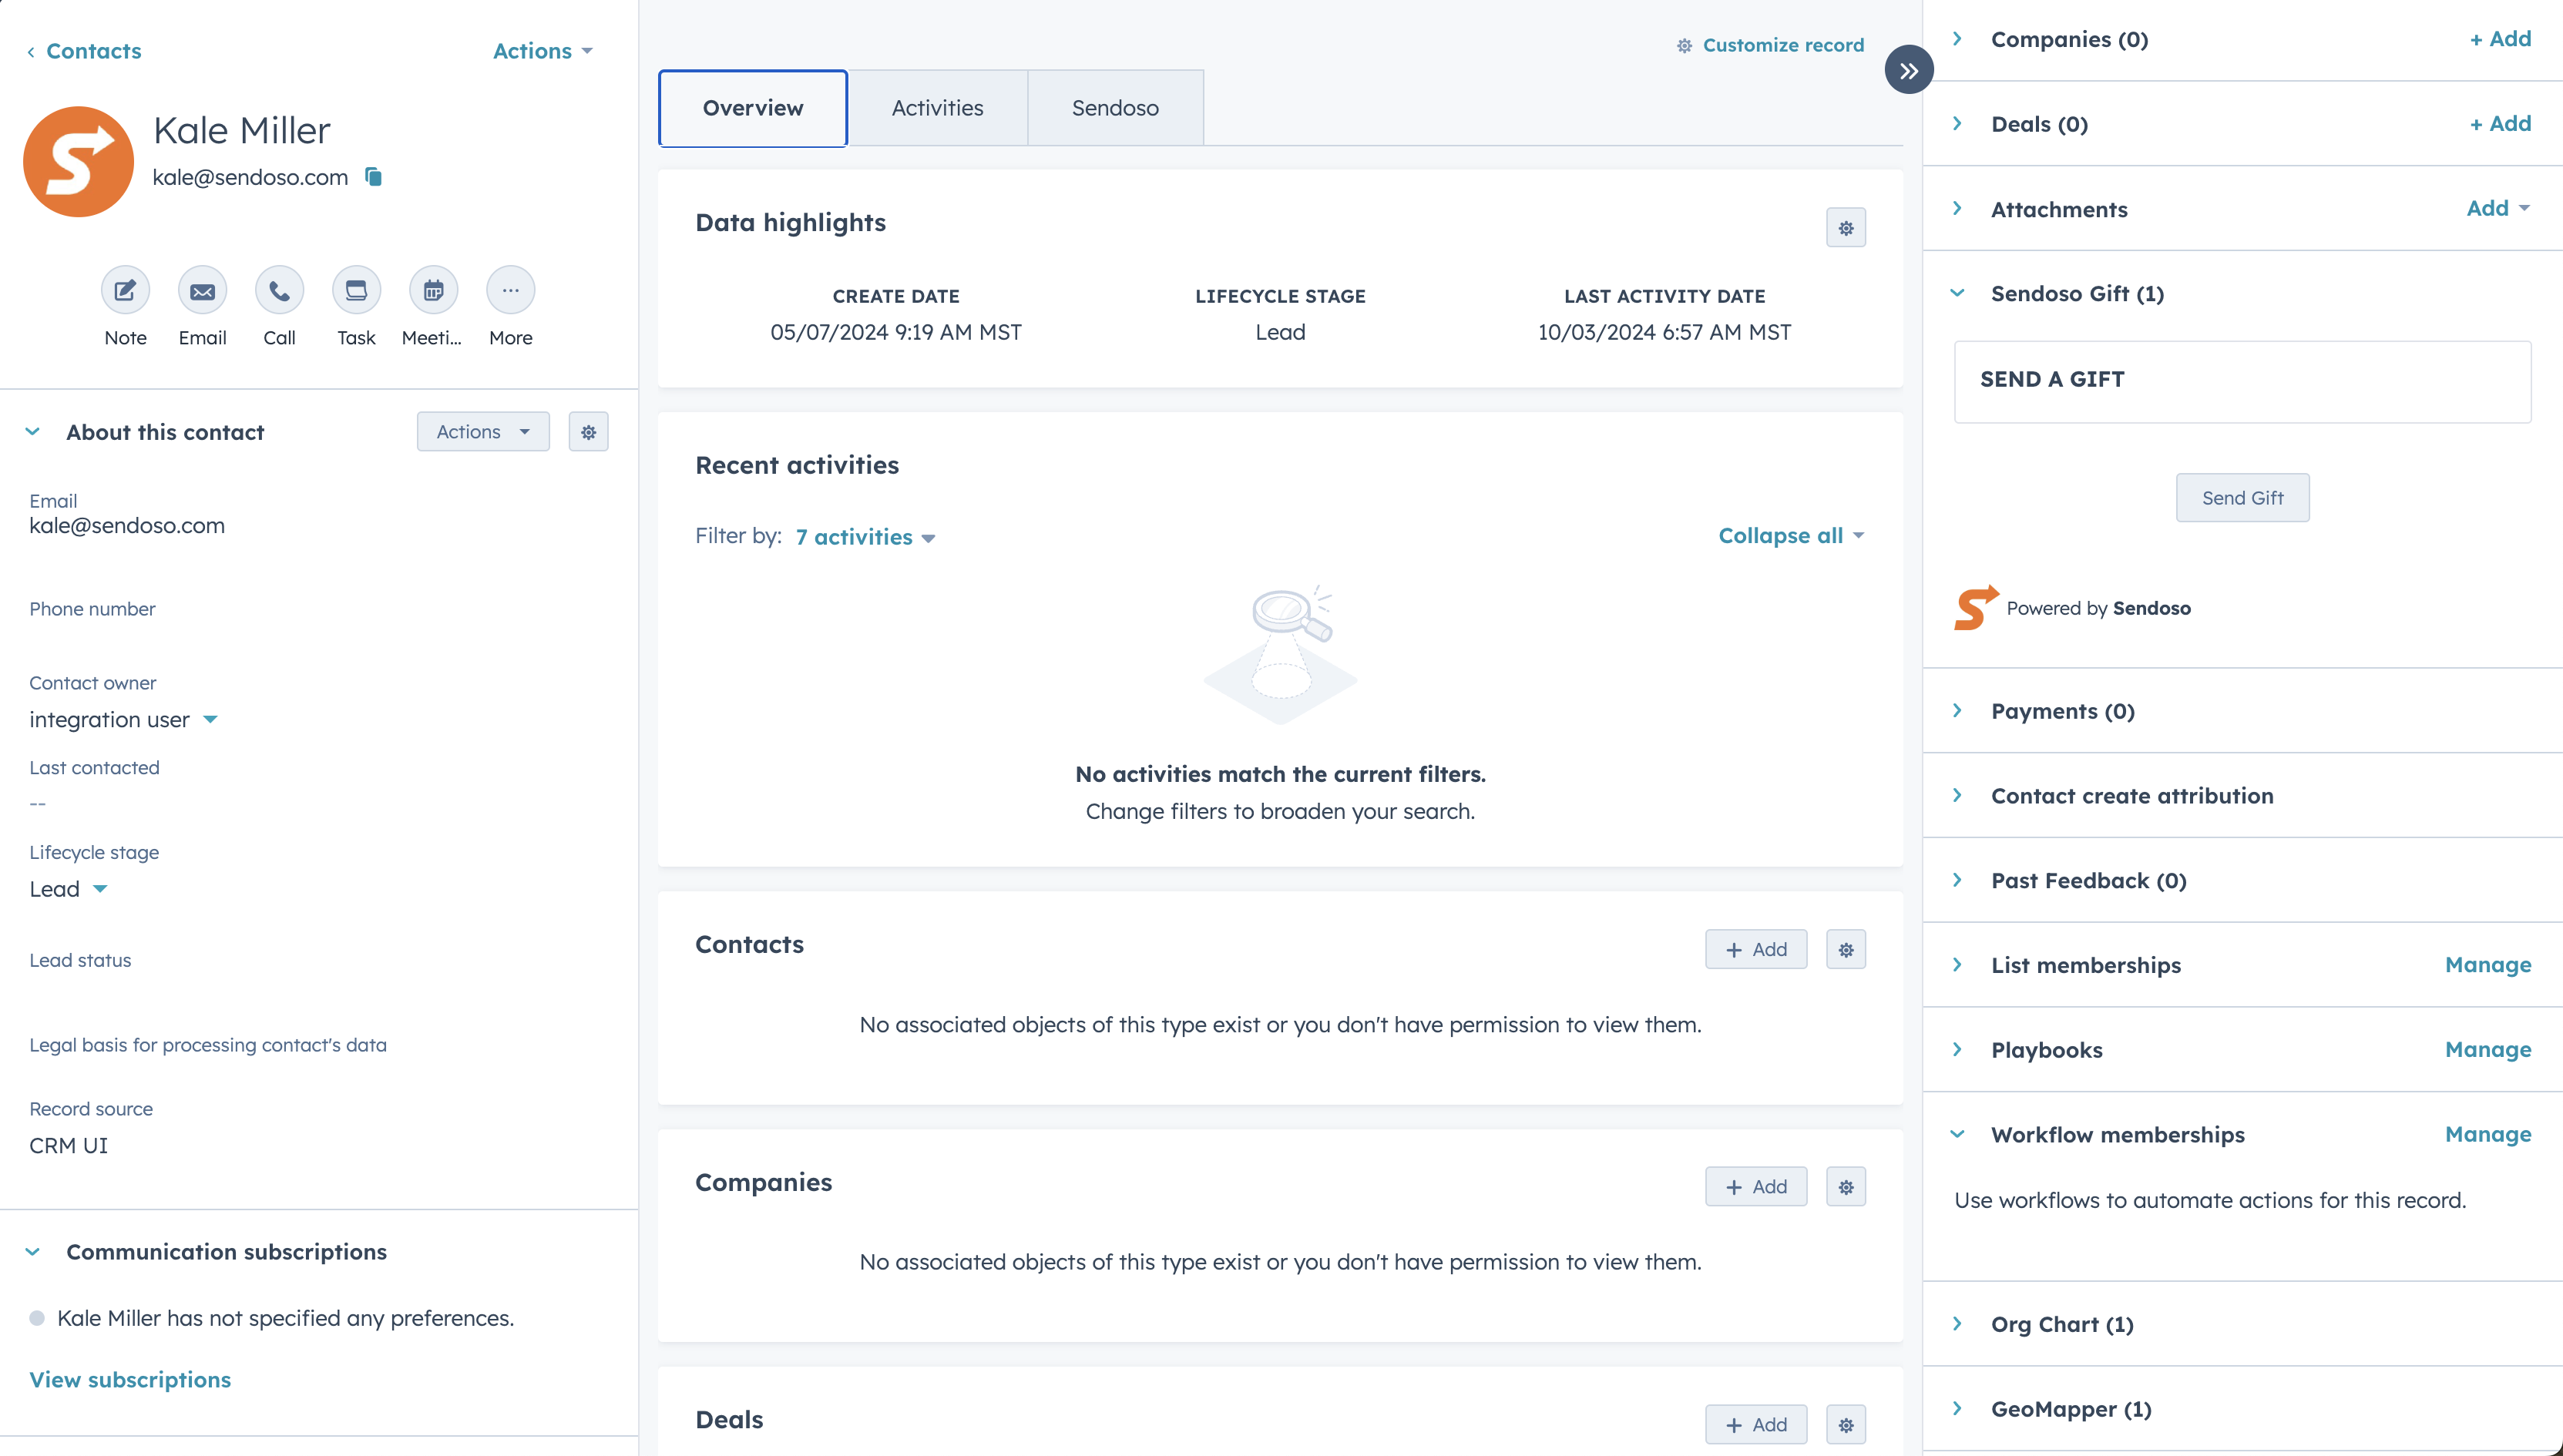Open Companies card settings gear

(x=1845, y=1187)
